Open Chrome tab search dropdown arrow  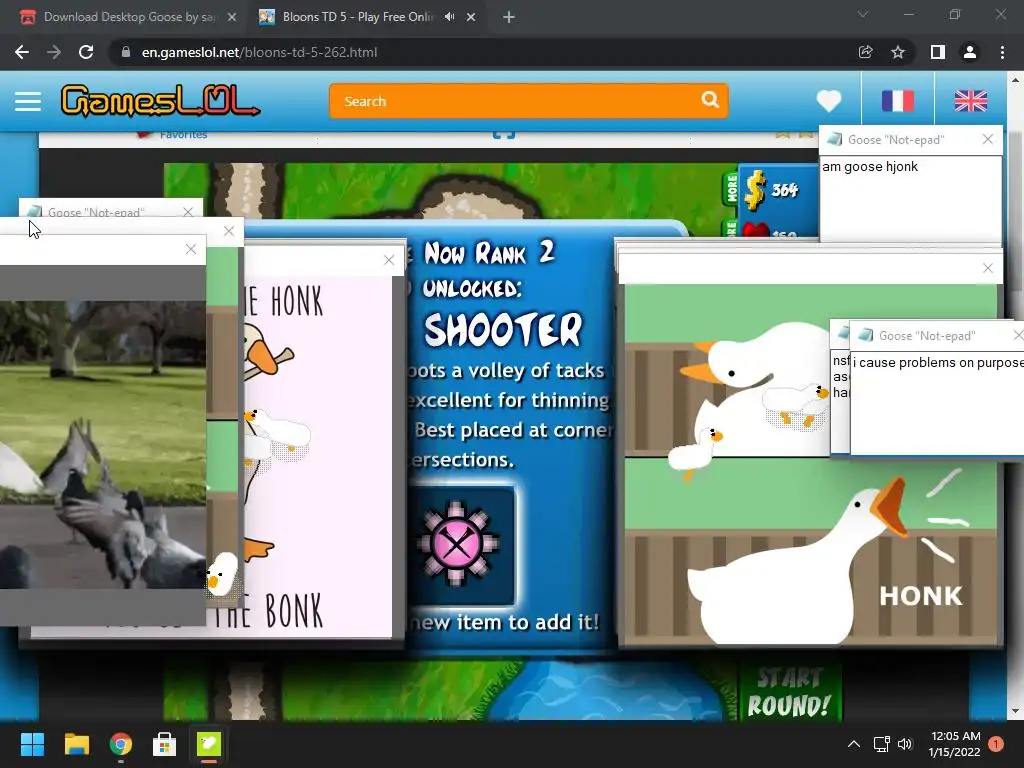863,14
